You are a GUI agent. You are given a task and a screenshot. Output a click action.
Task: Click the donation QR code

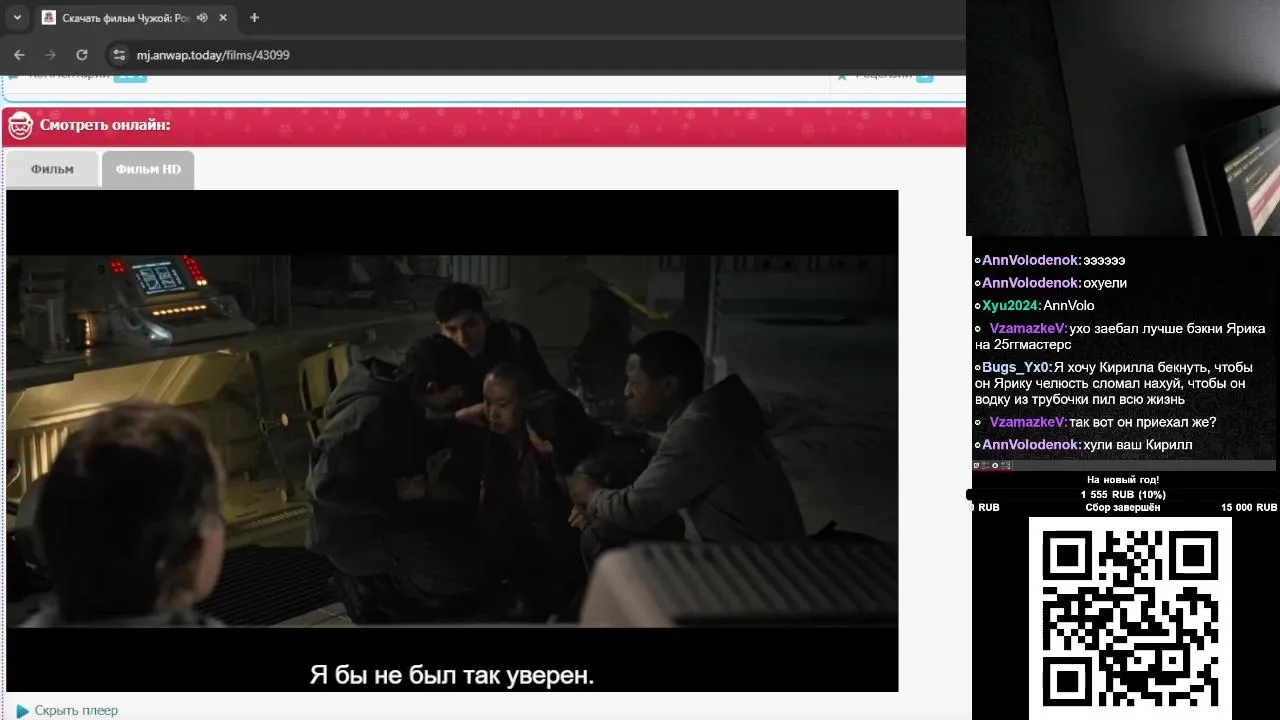point(1130,618)
